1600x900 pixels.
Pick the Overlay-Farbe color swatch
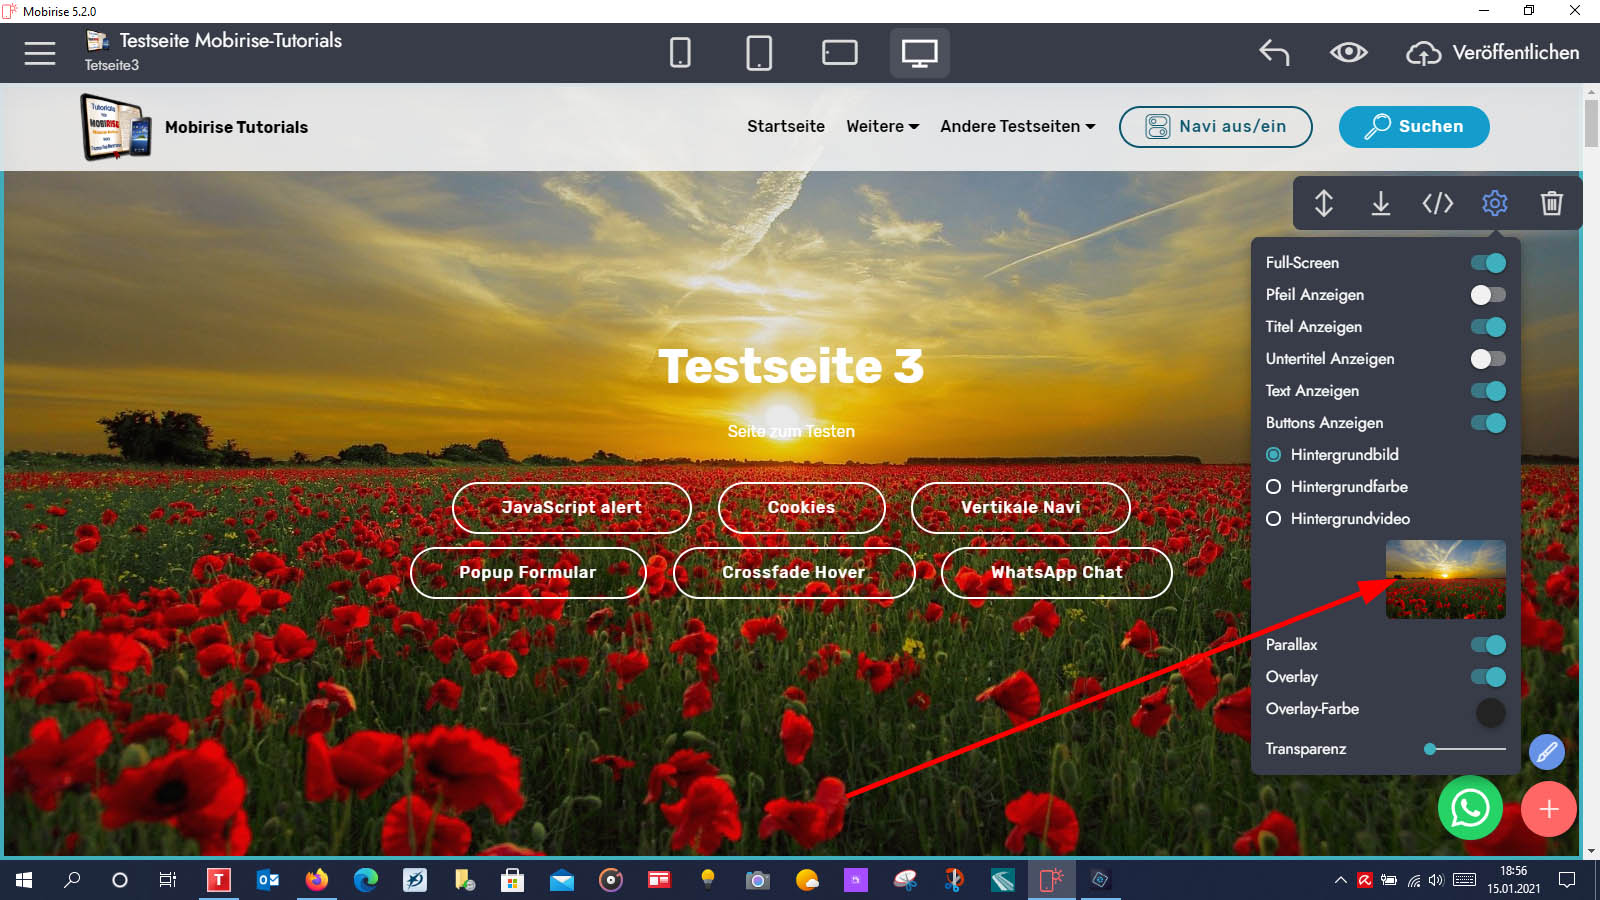tap(1490, 712)
